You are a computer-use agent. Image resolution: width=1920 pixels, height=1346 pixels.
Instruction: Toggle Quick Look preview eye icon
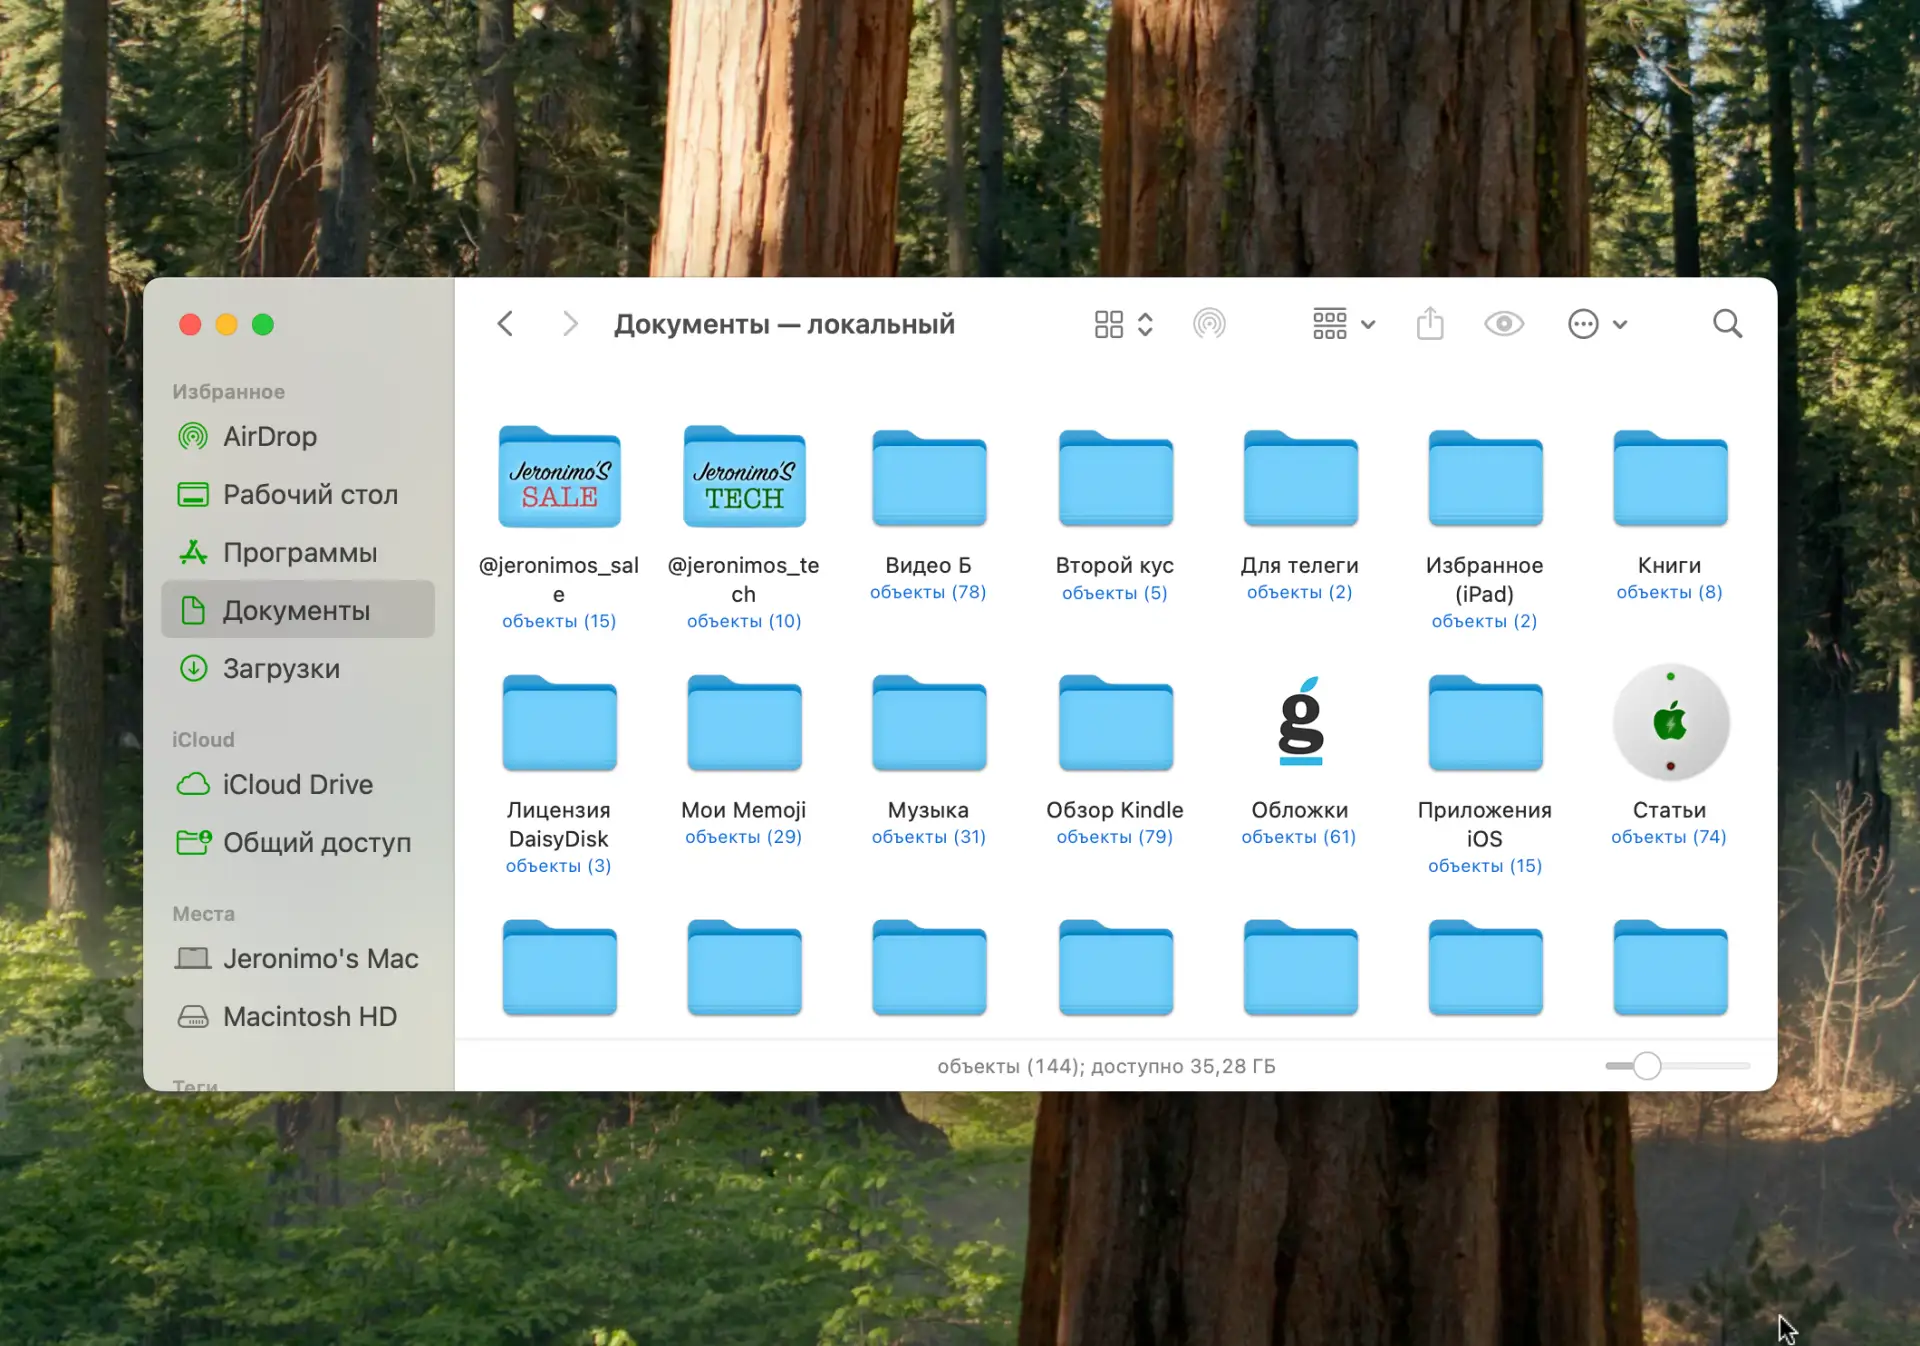(1504, 324)
